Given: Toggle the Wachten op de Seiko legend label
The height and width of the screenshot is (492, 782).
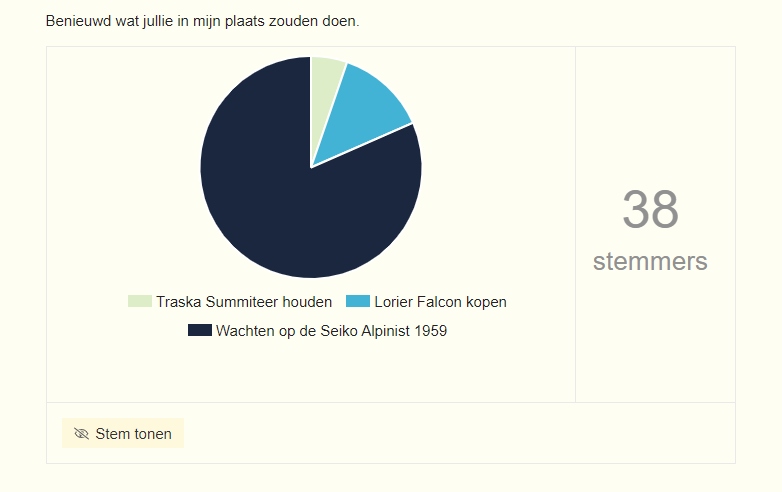Looking at the screenshot, I should [x=330, y=331].
